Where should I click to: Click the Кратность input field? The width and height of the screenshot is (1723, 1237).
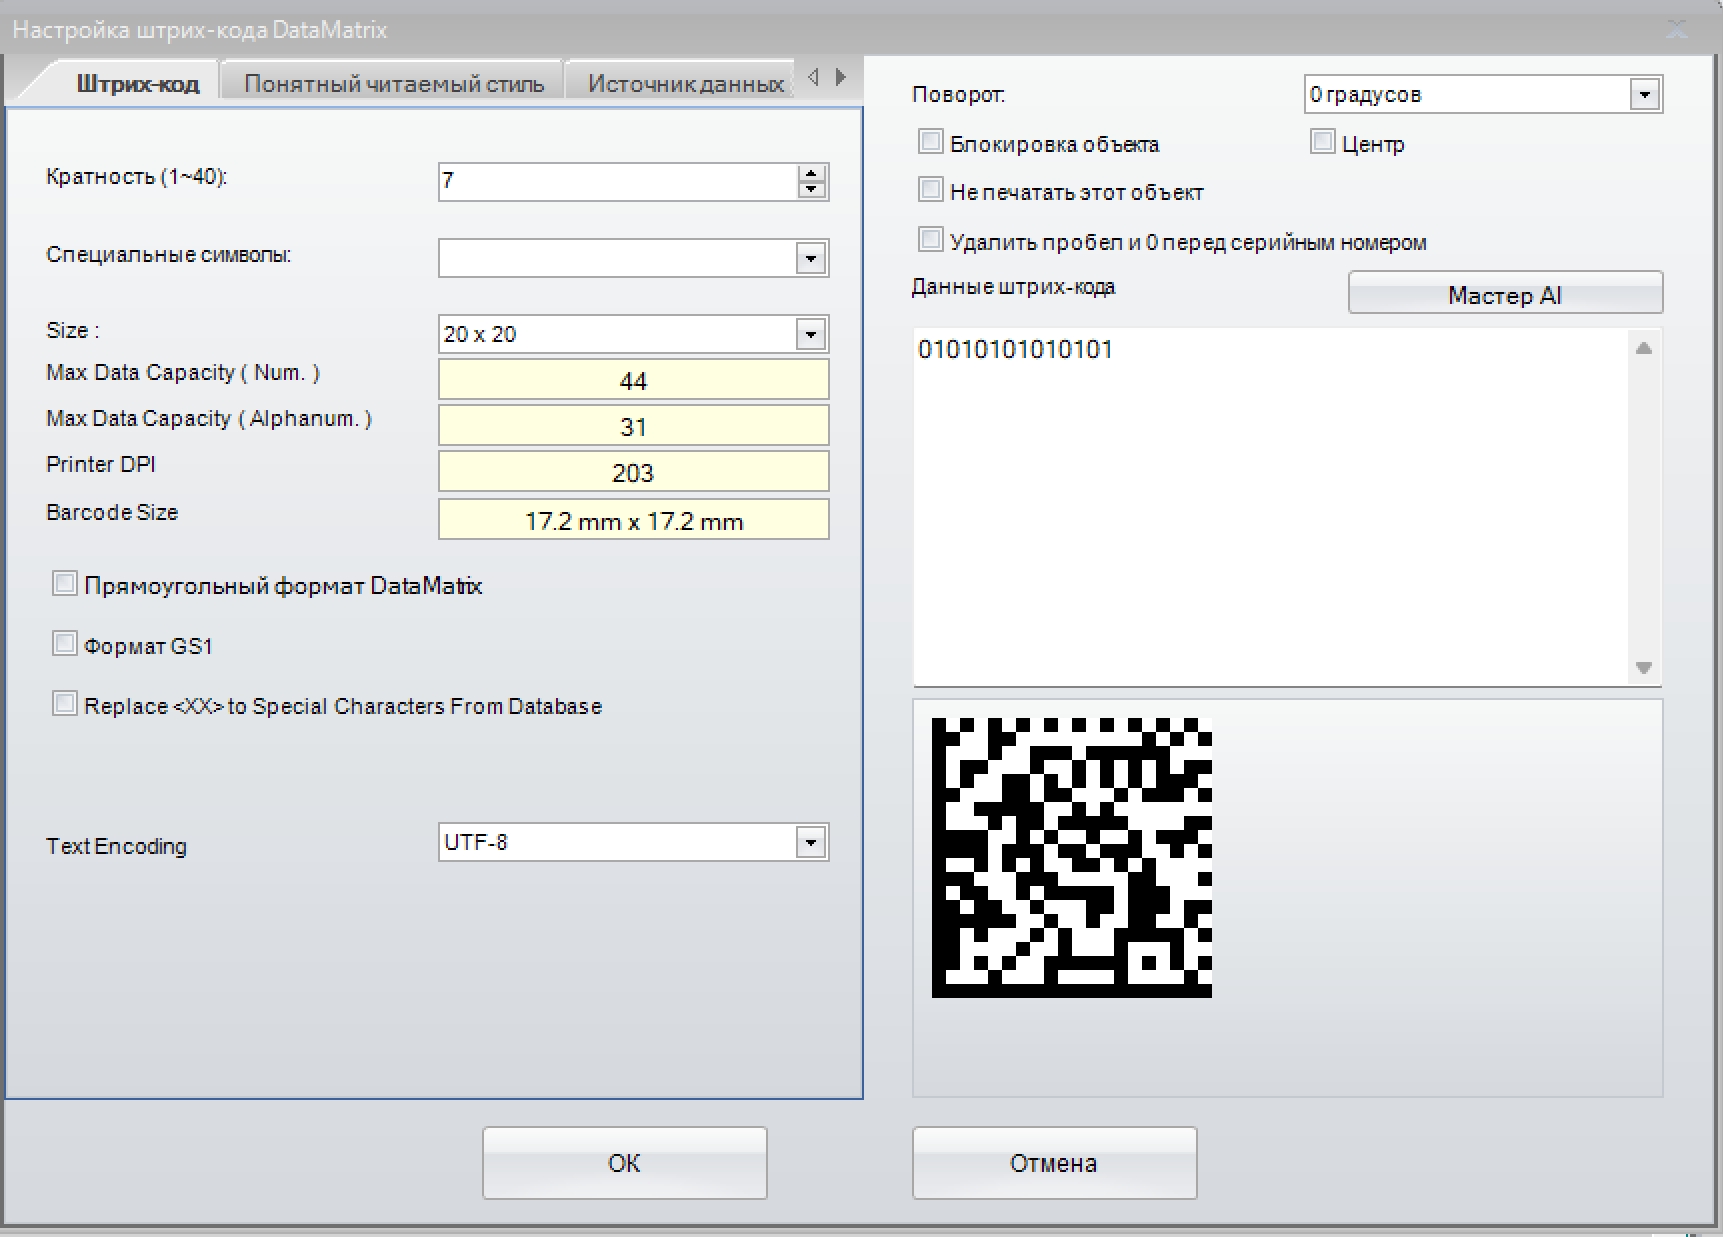(x=618, y=181)
